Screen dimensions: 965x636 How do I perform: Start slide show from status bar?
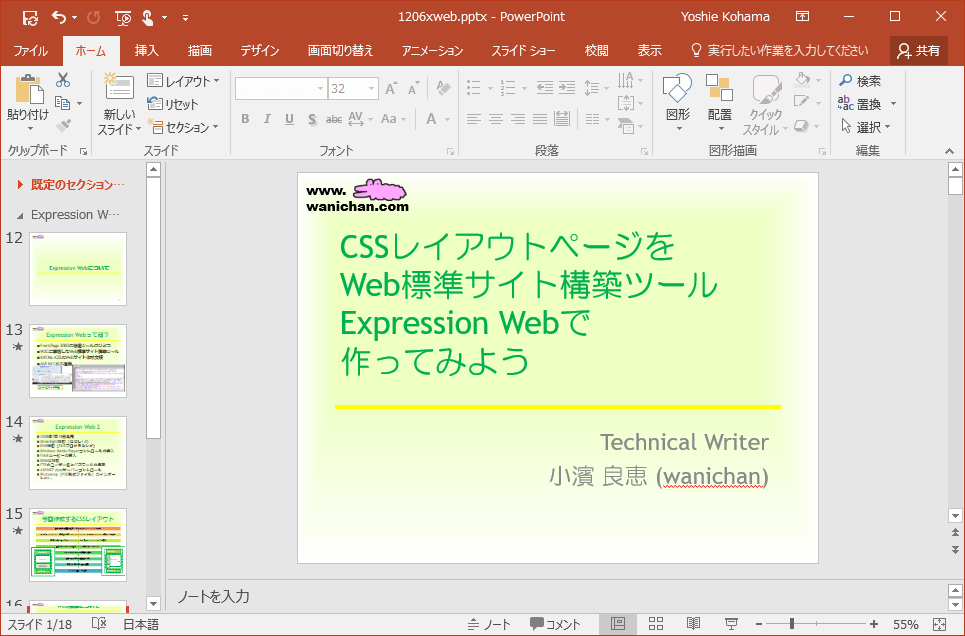pos(731,624)
